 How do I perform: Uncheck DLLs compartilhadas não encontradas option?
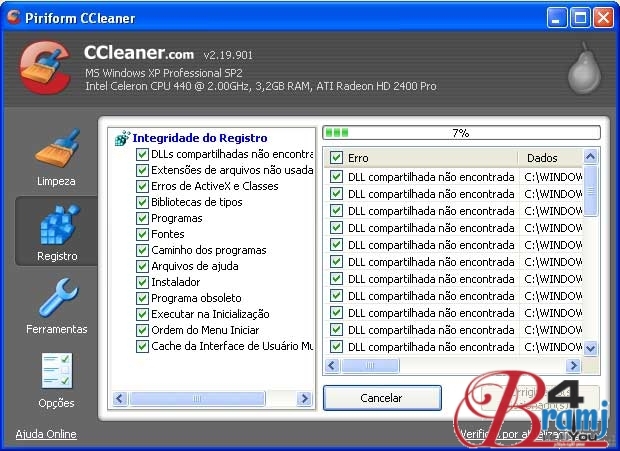pyautogui.click(x=142, y=154)
